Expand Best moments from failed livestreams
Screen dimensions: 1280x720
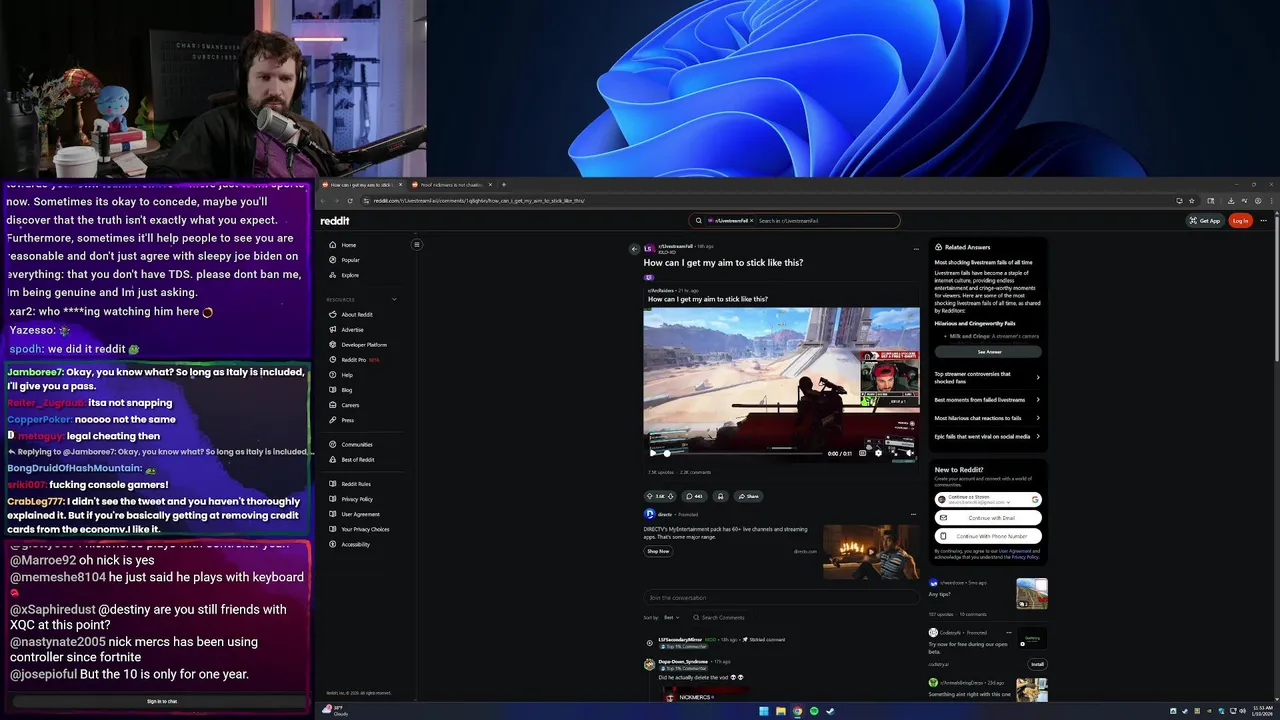coord(988,400)
